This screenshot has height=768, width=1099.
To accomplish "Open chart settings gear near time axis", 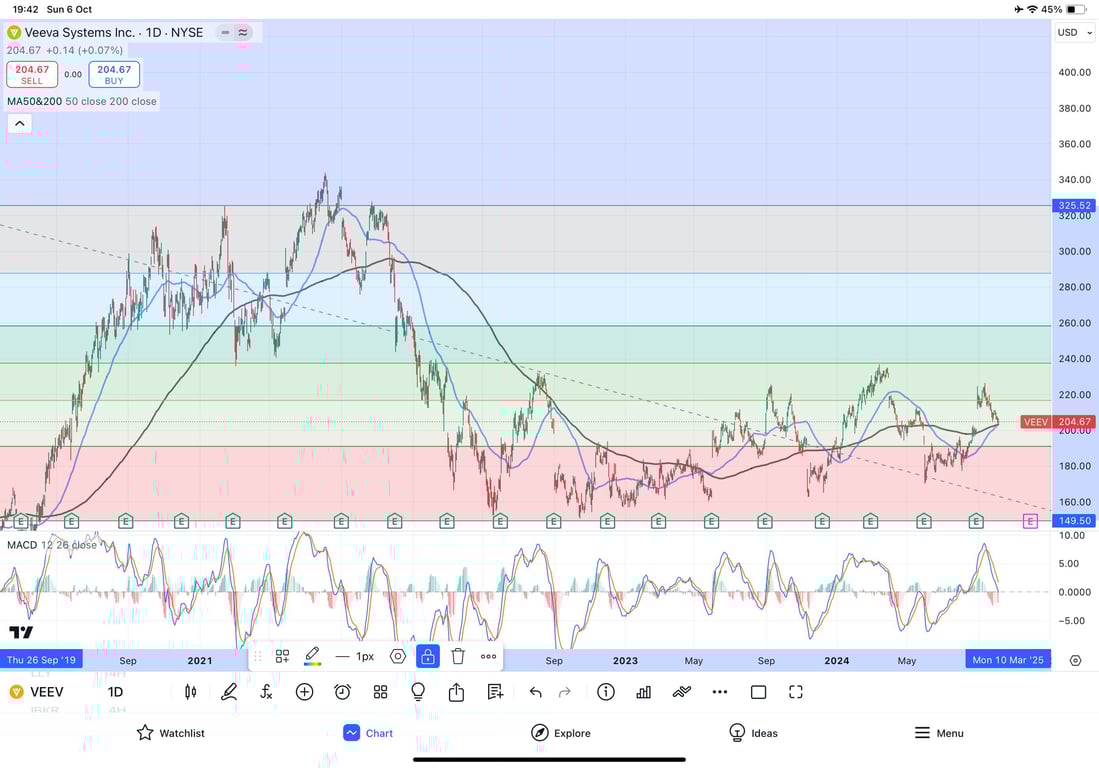I will pyautogui.click(x=1075, y=660).
